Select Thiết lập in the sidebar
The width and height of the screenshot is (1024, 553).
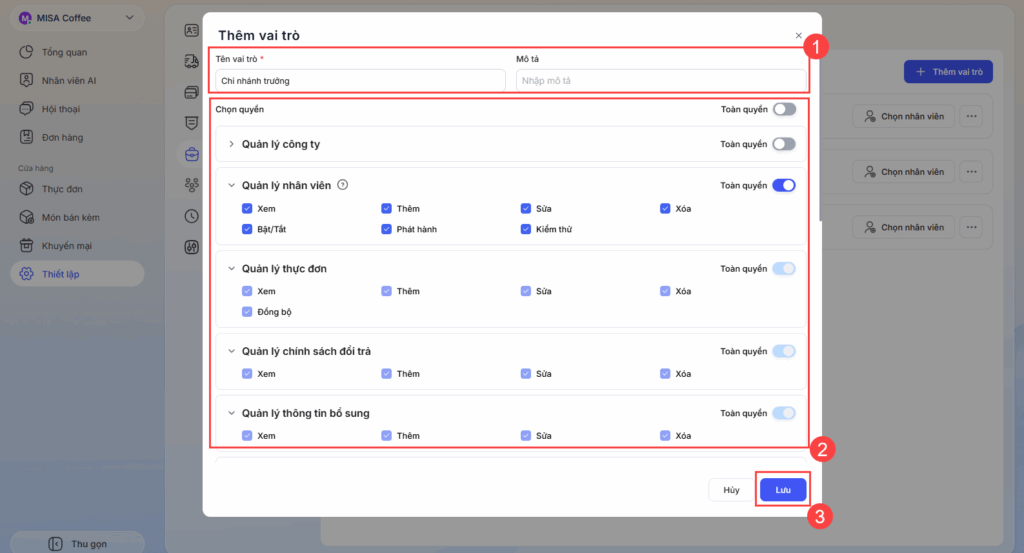(62, 273)
